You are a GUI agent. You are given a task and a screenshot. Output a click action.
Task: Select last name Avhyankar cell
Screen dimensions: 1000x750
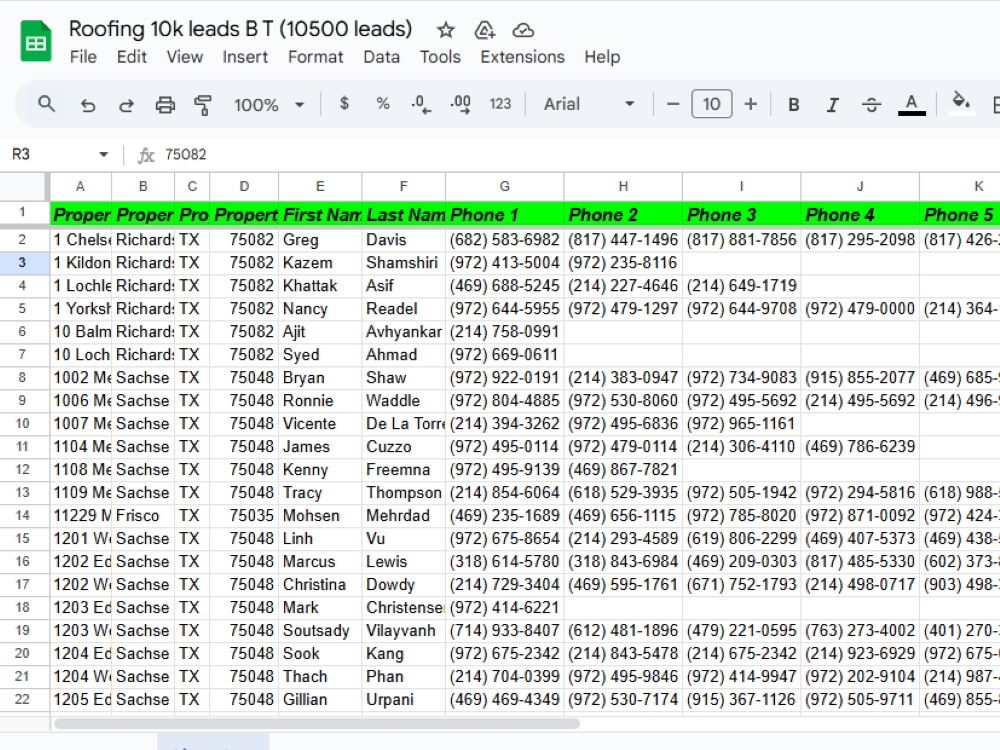coord(404,332)
